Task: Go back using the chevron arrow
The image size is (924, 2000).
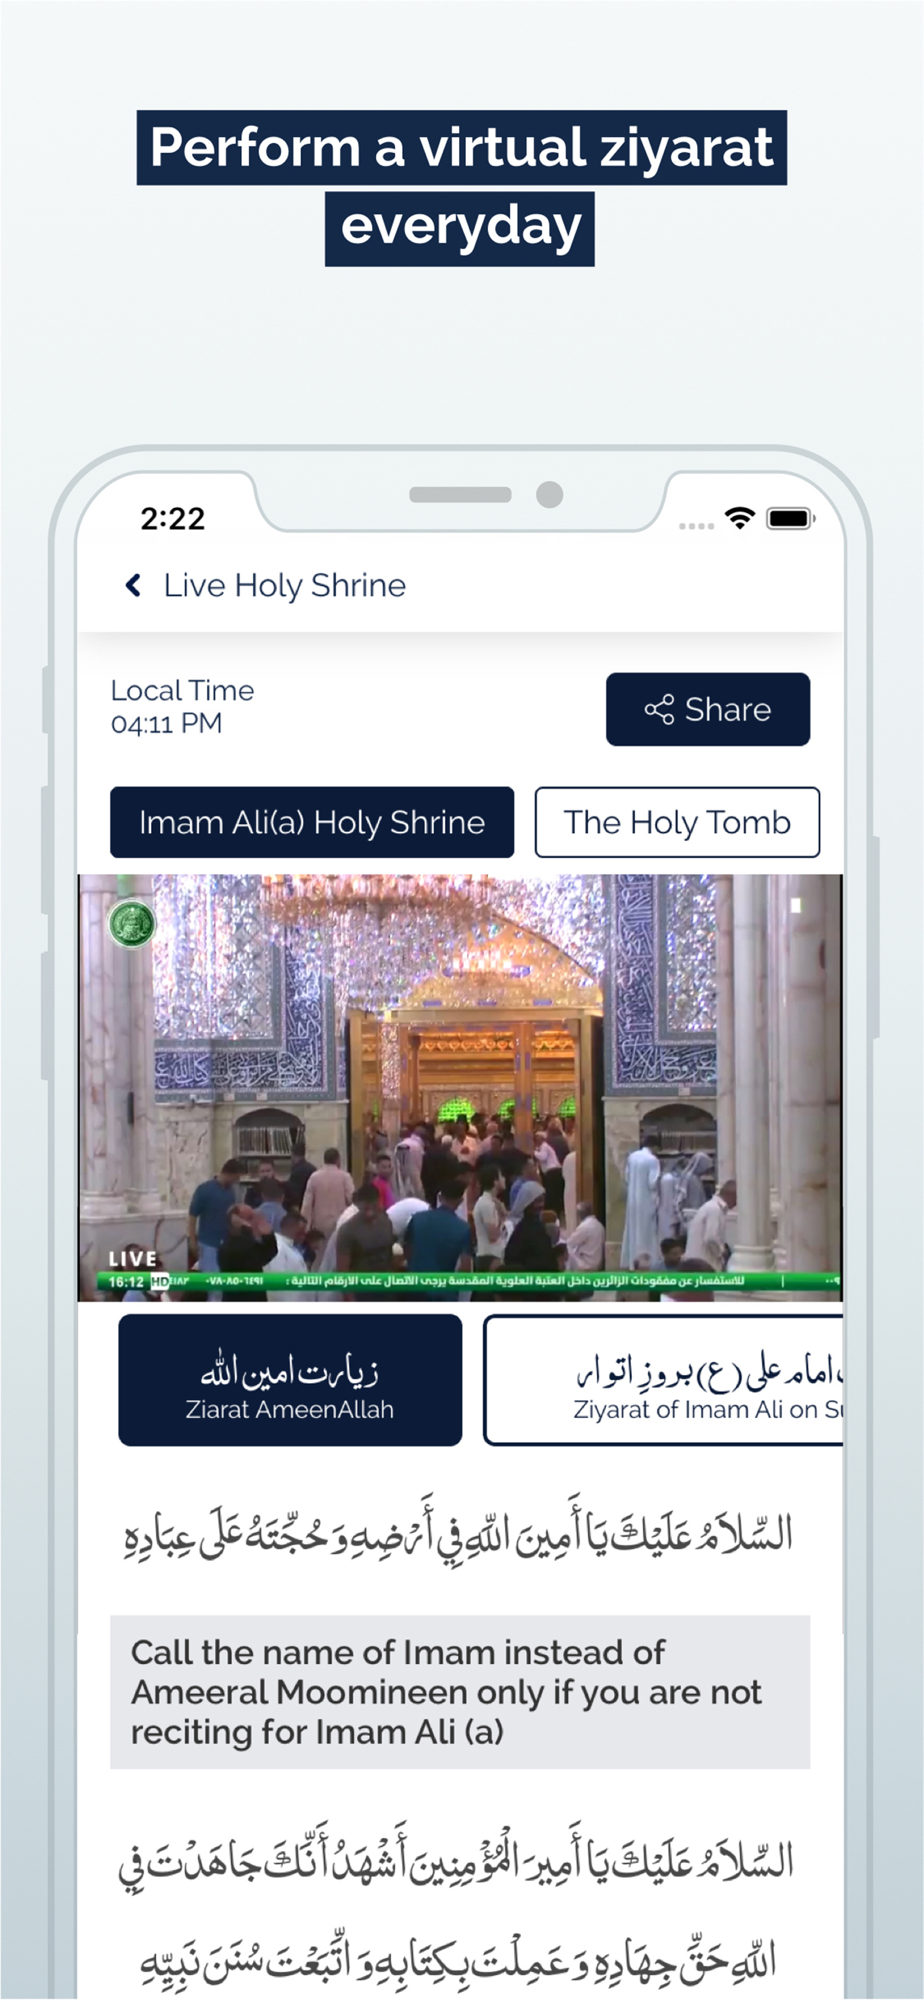Action: (x=133, y=585)
